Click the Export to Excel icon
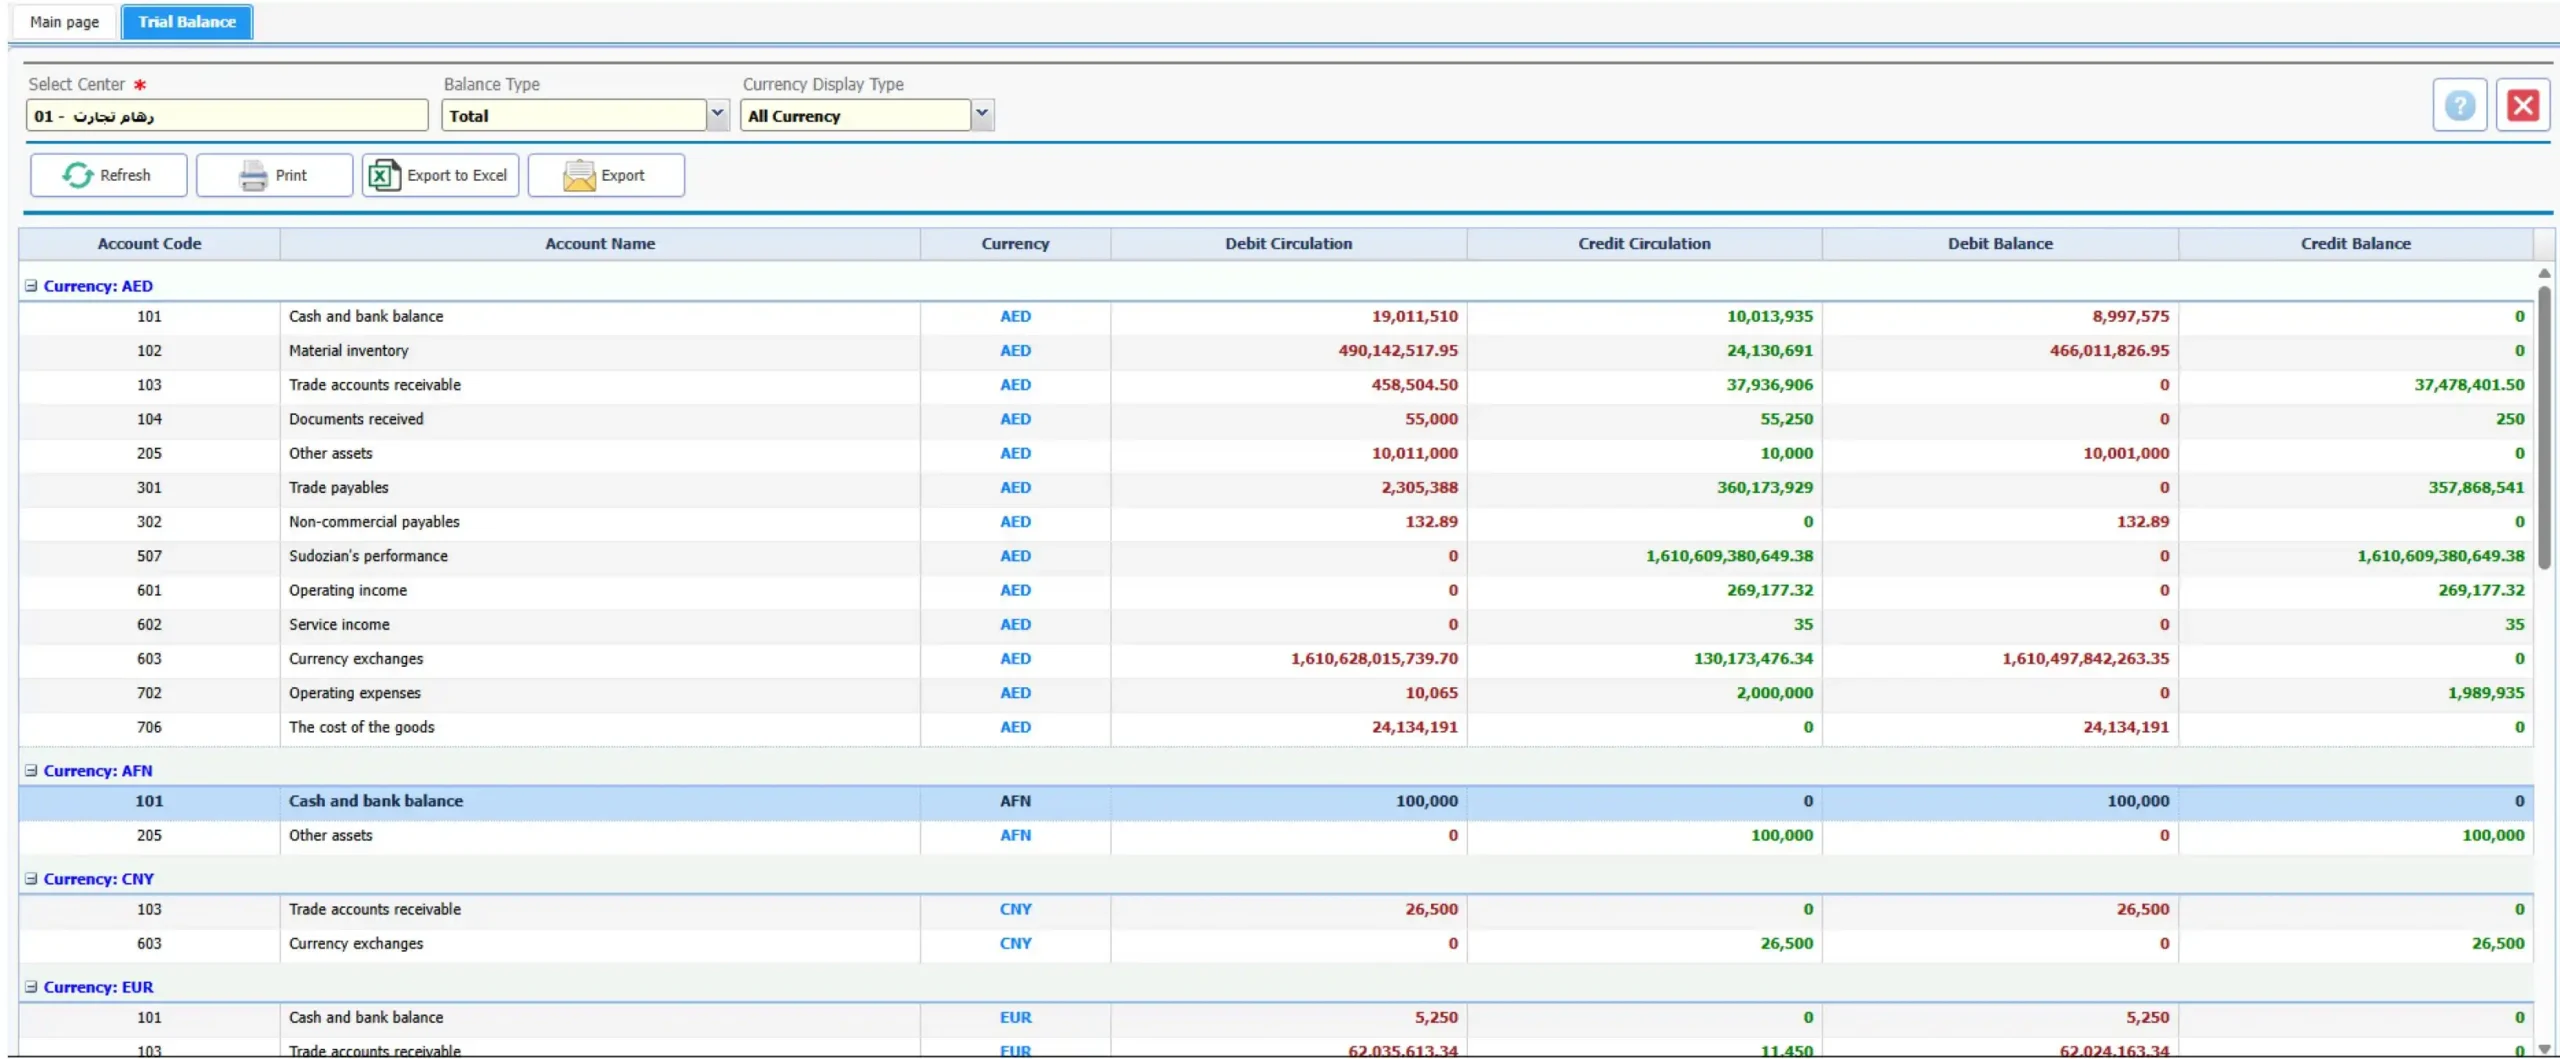Screen dimensions: 2560x1059 pyautogui.click(x=384, y=175)
